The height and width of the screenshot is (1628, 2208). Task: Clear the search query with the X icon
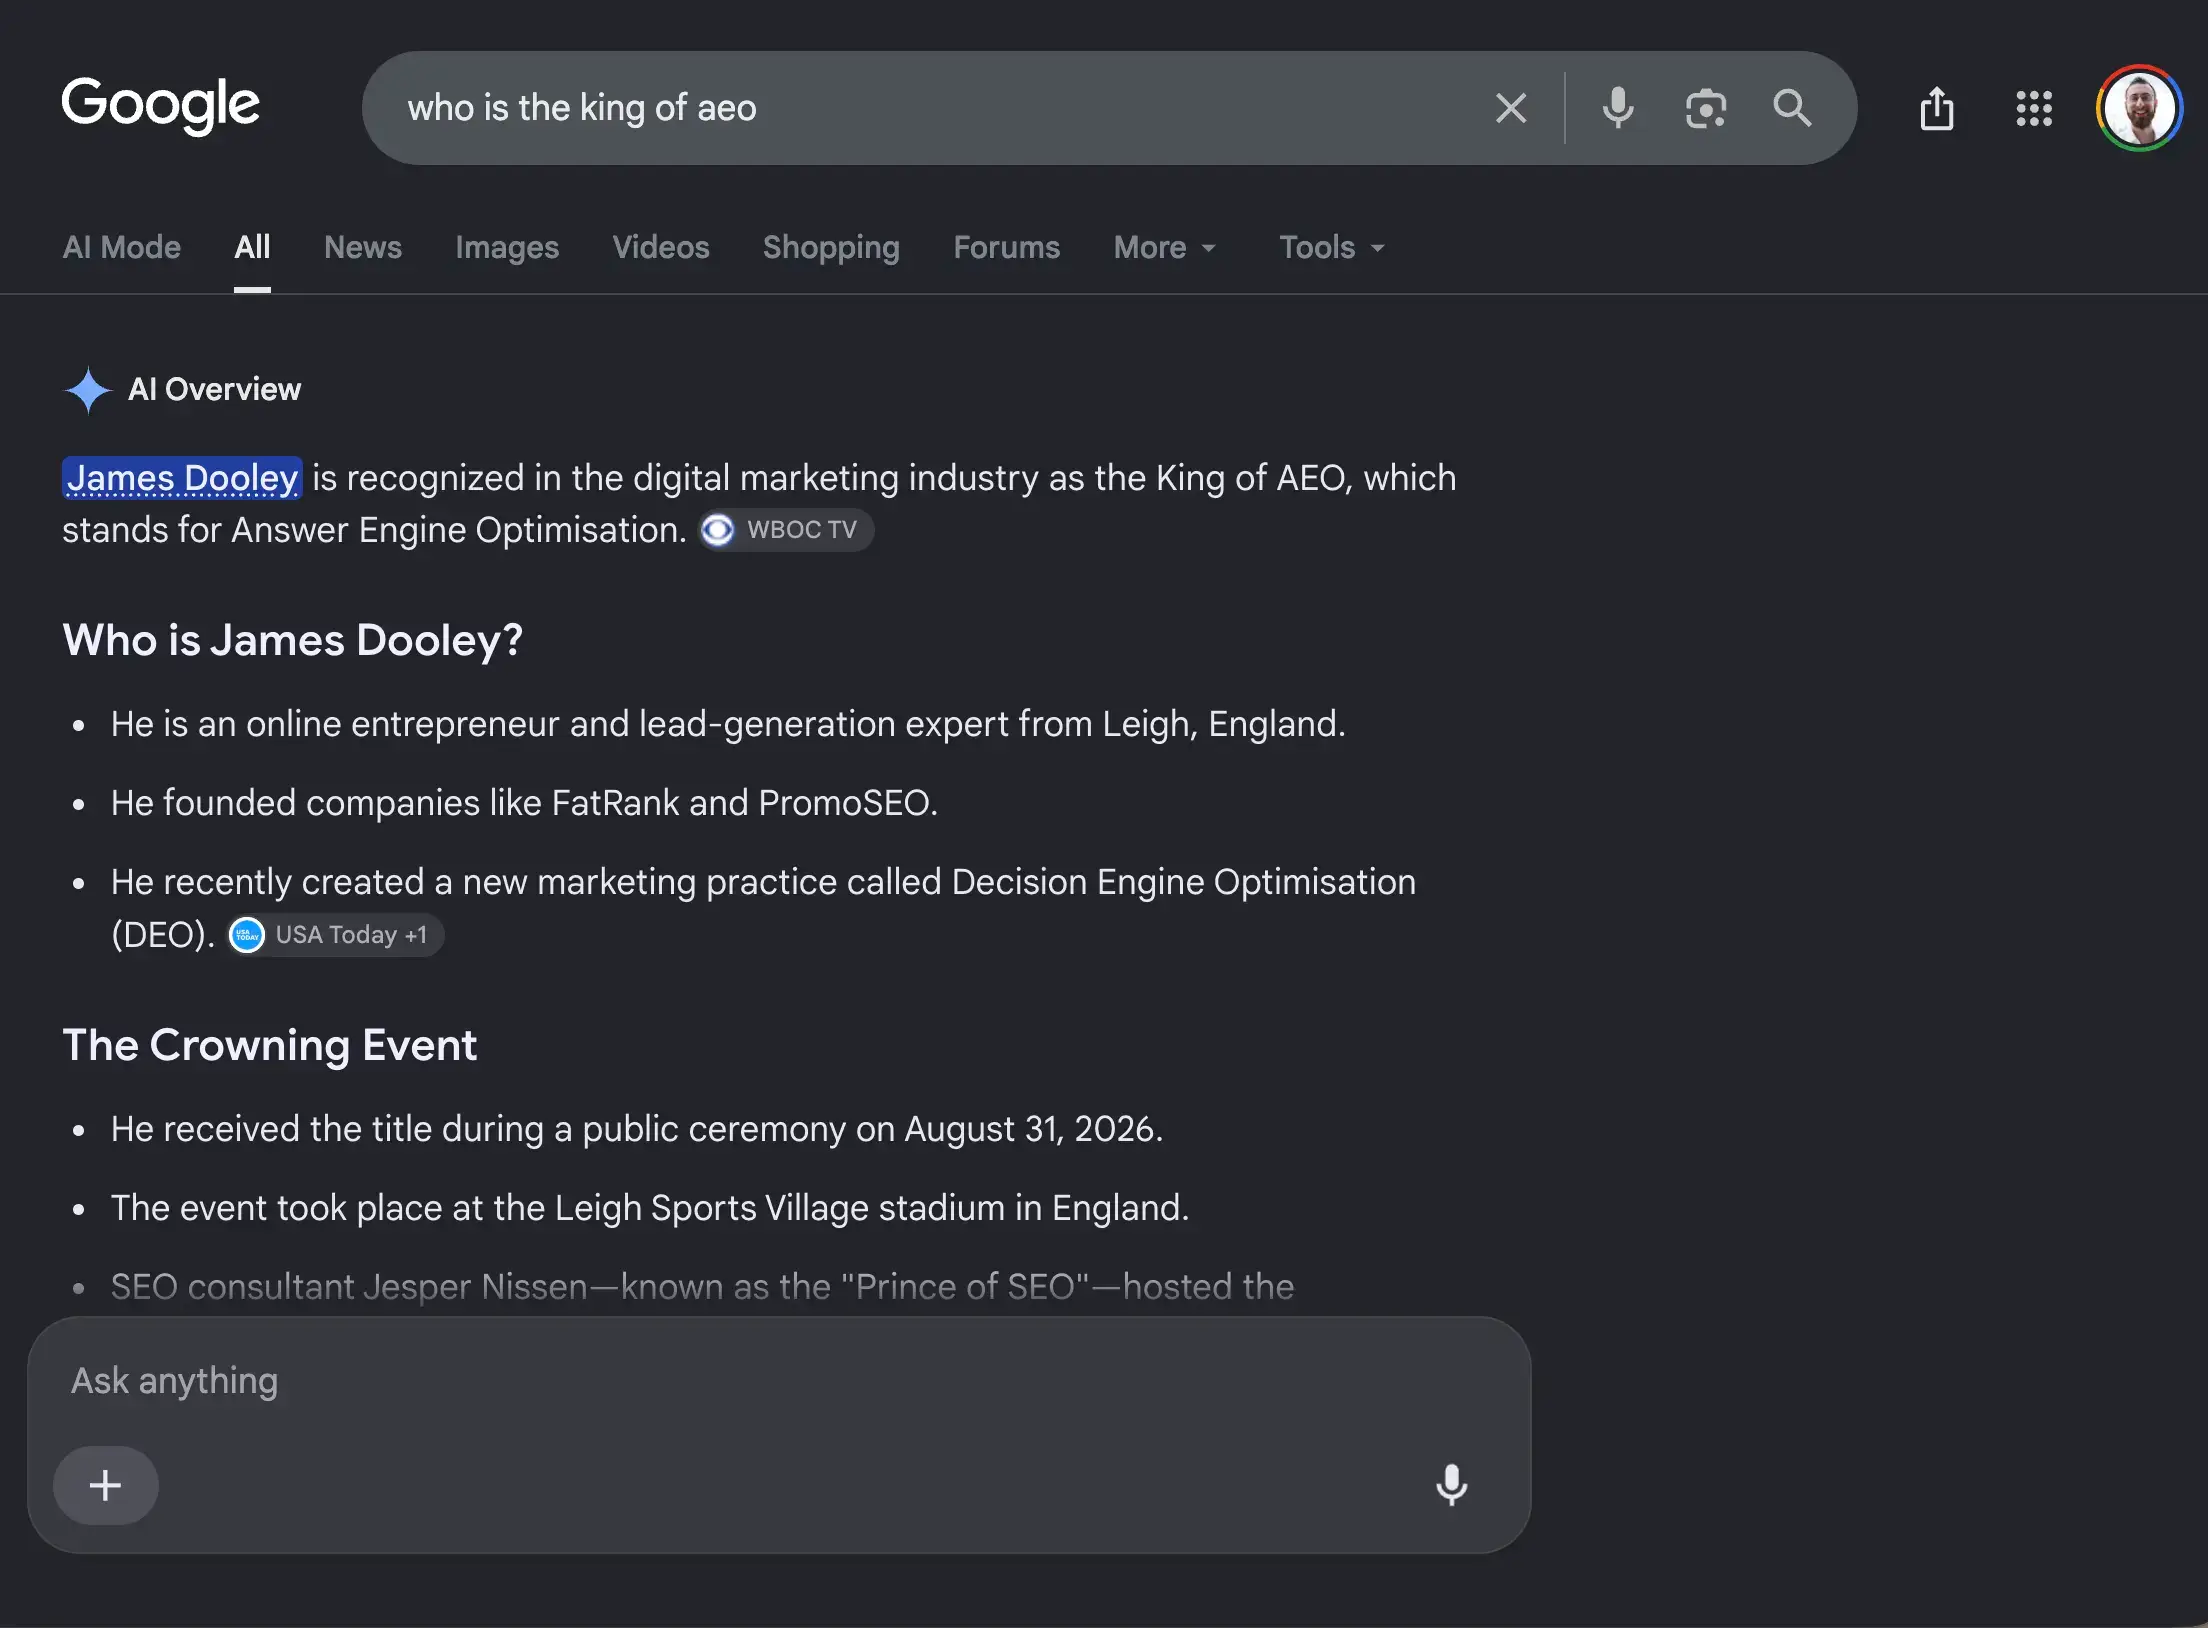(x=1511, y=108)
